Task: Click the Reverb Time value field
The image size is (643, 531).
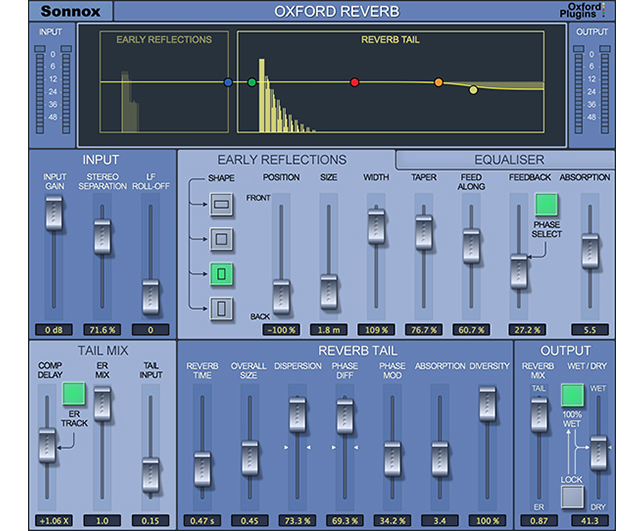Action: click(203, 520)
